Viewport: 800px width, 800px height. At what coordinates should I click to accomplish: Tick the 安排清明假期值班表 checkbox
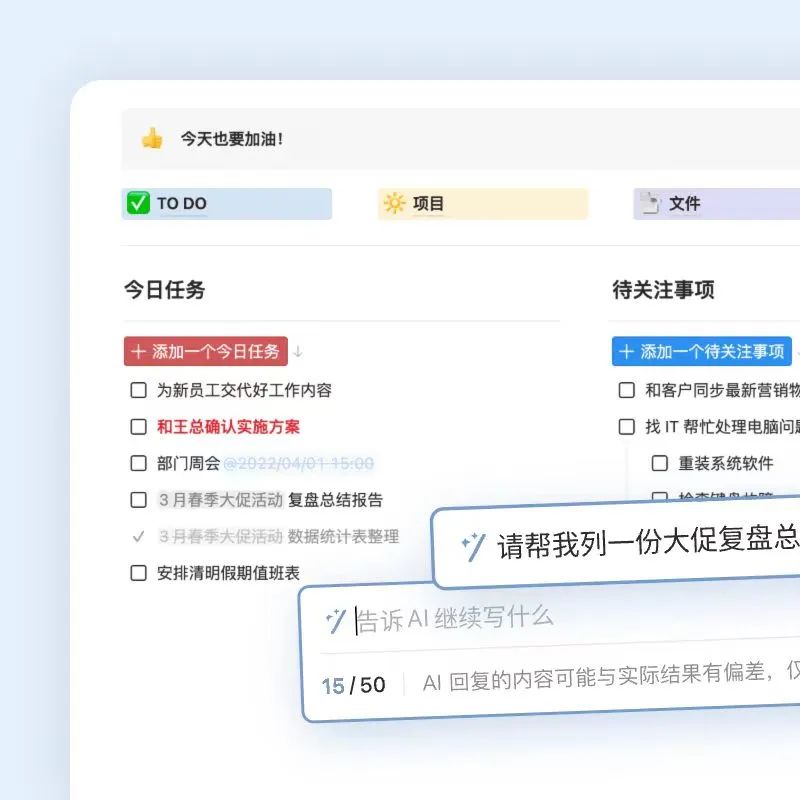(x=139, y=573)
